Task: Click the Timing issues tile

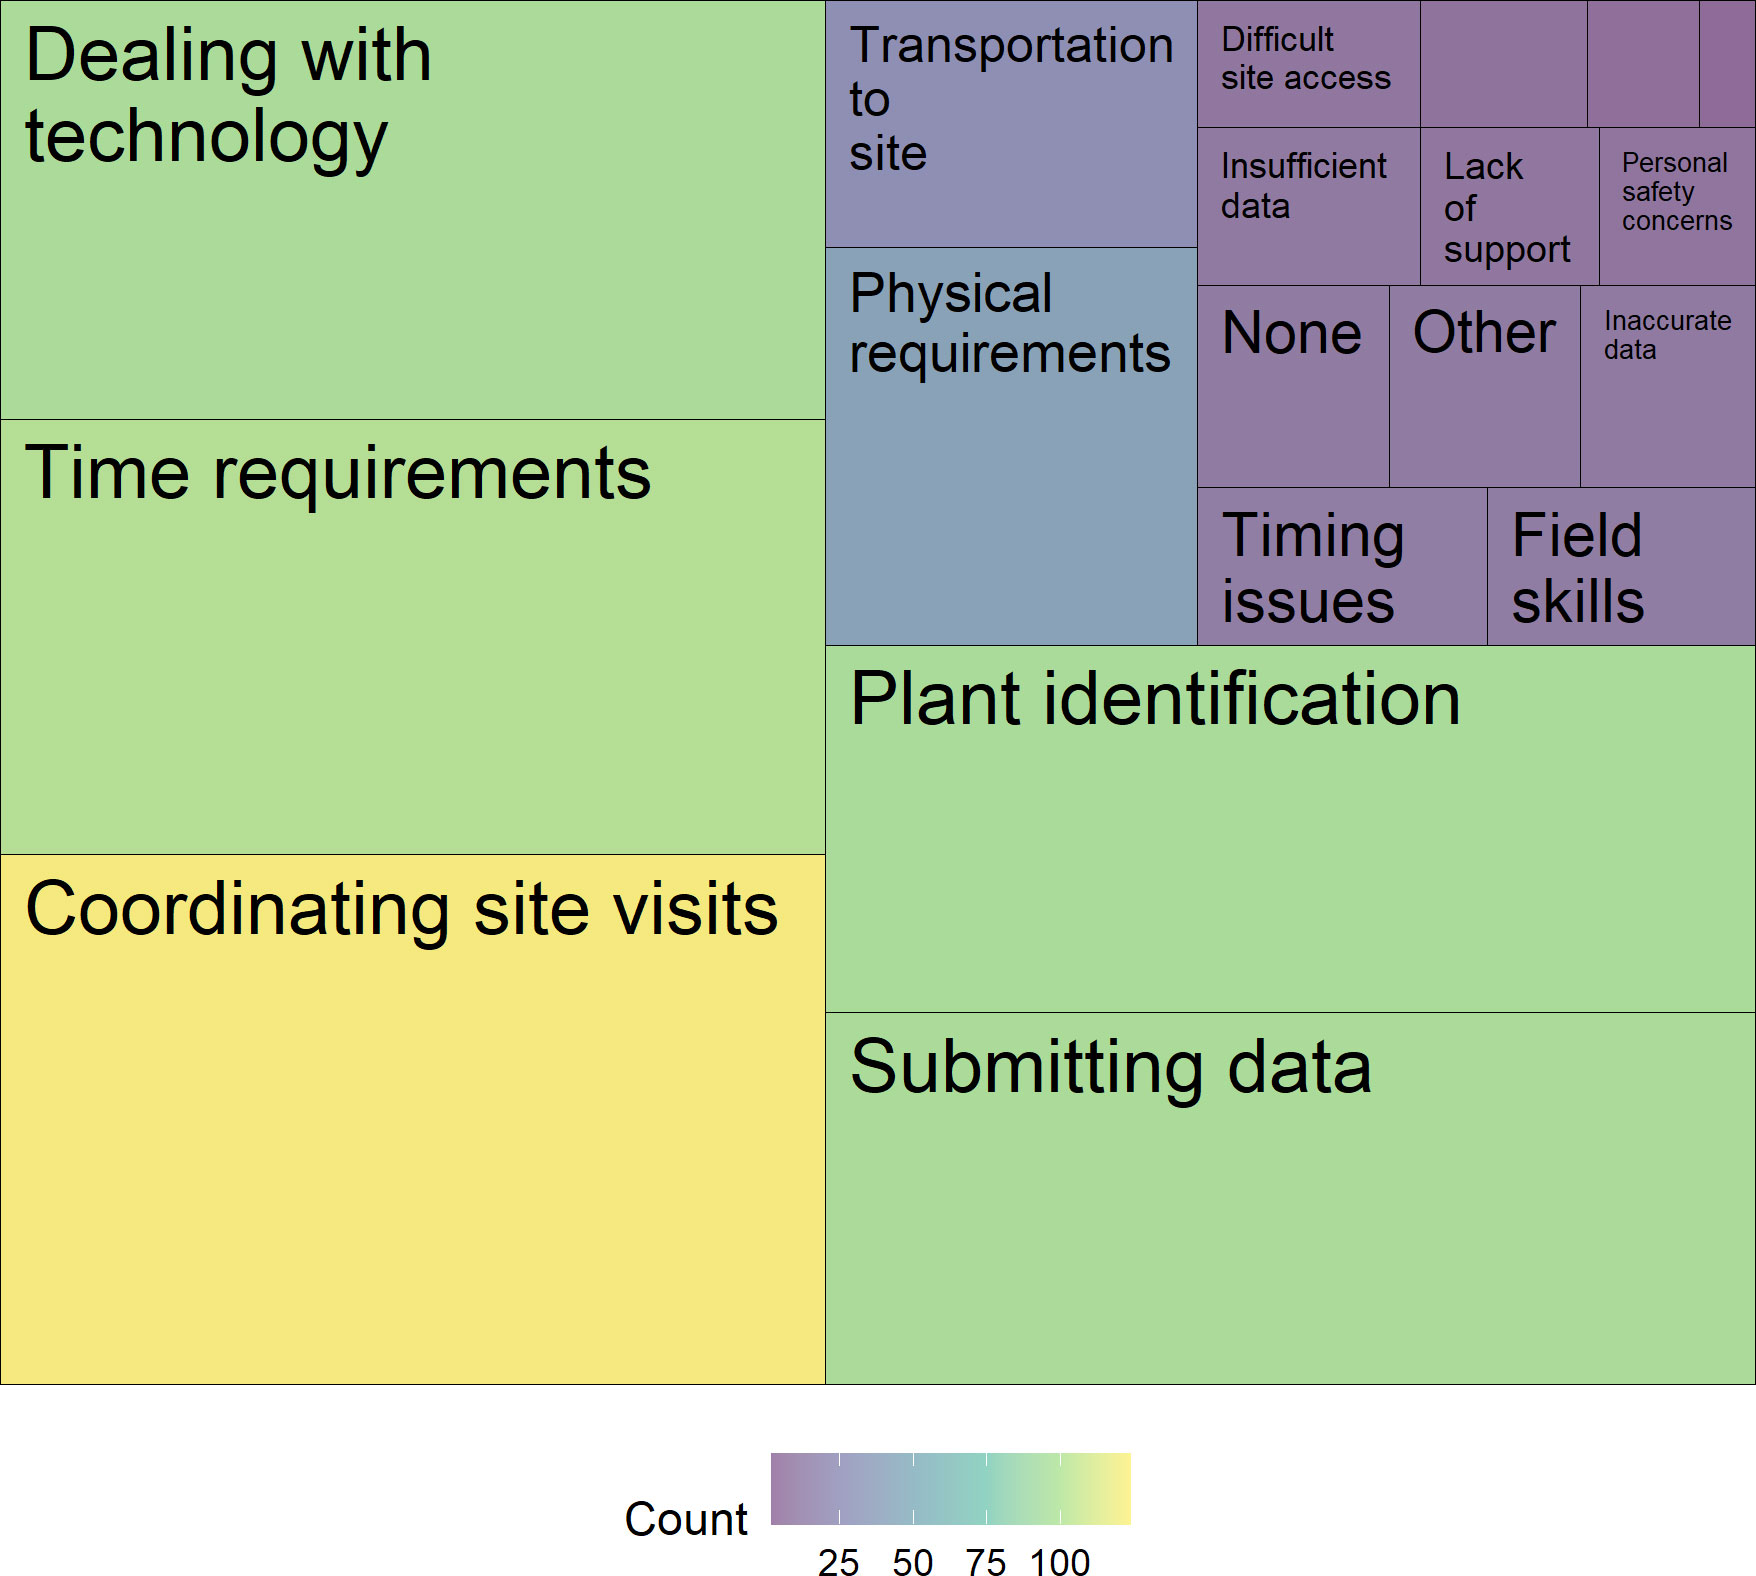Action: (1342, 567)
